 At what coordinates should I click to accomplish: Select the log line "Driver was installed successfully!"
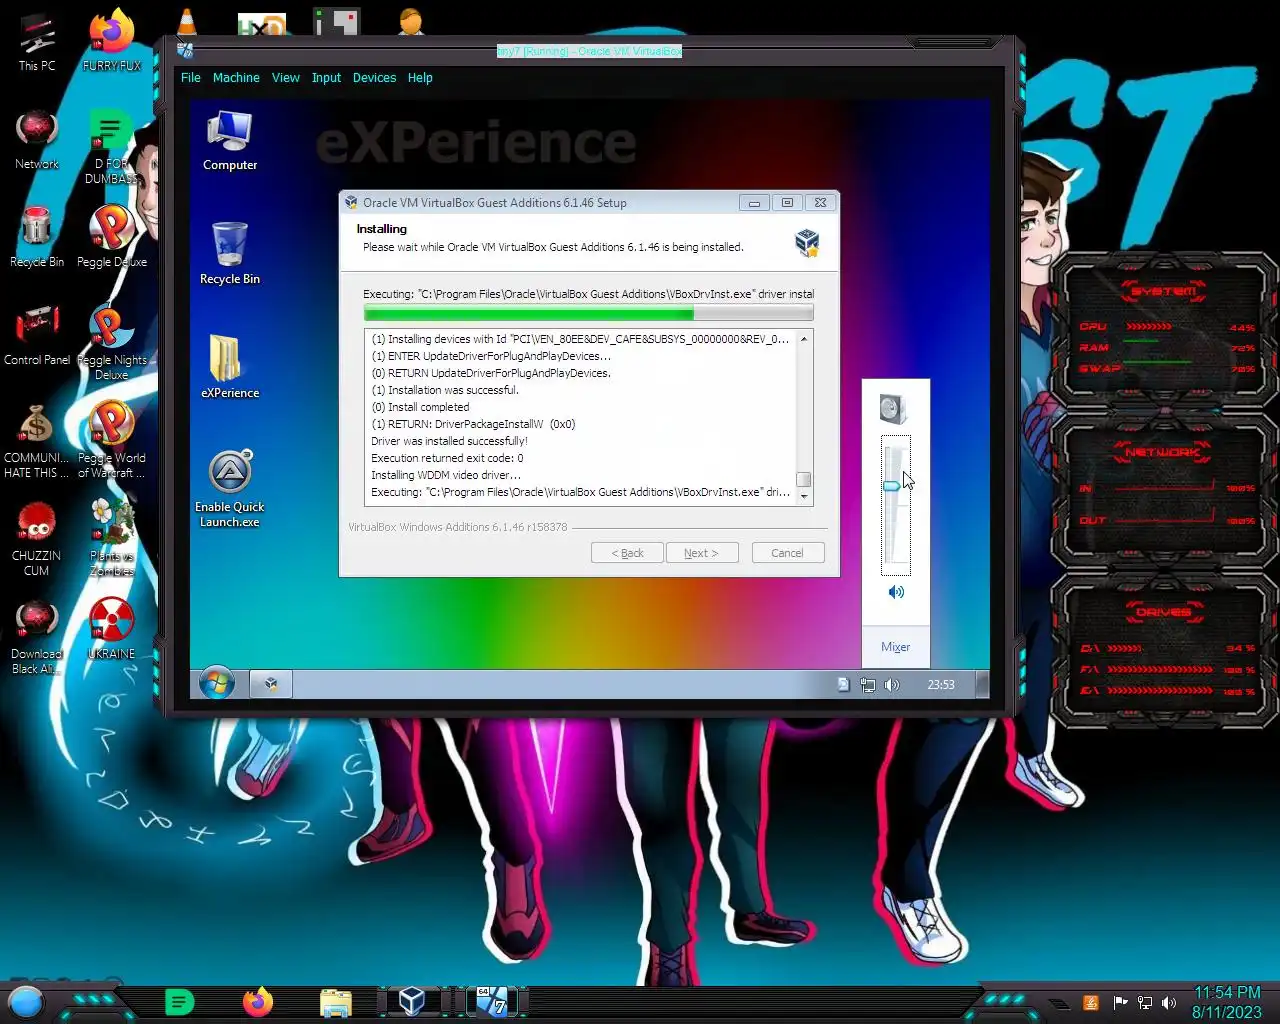(449, 441)
